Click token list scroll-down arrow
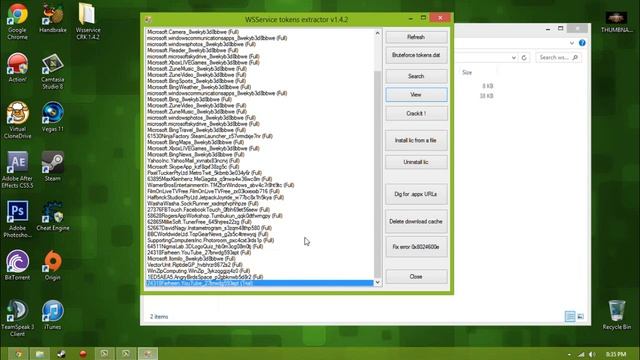The height and width of the screenshot is (360, 640). (378, 282)
